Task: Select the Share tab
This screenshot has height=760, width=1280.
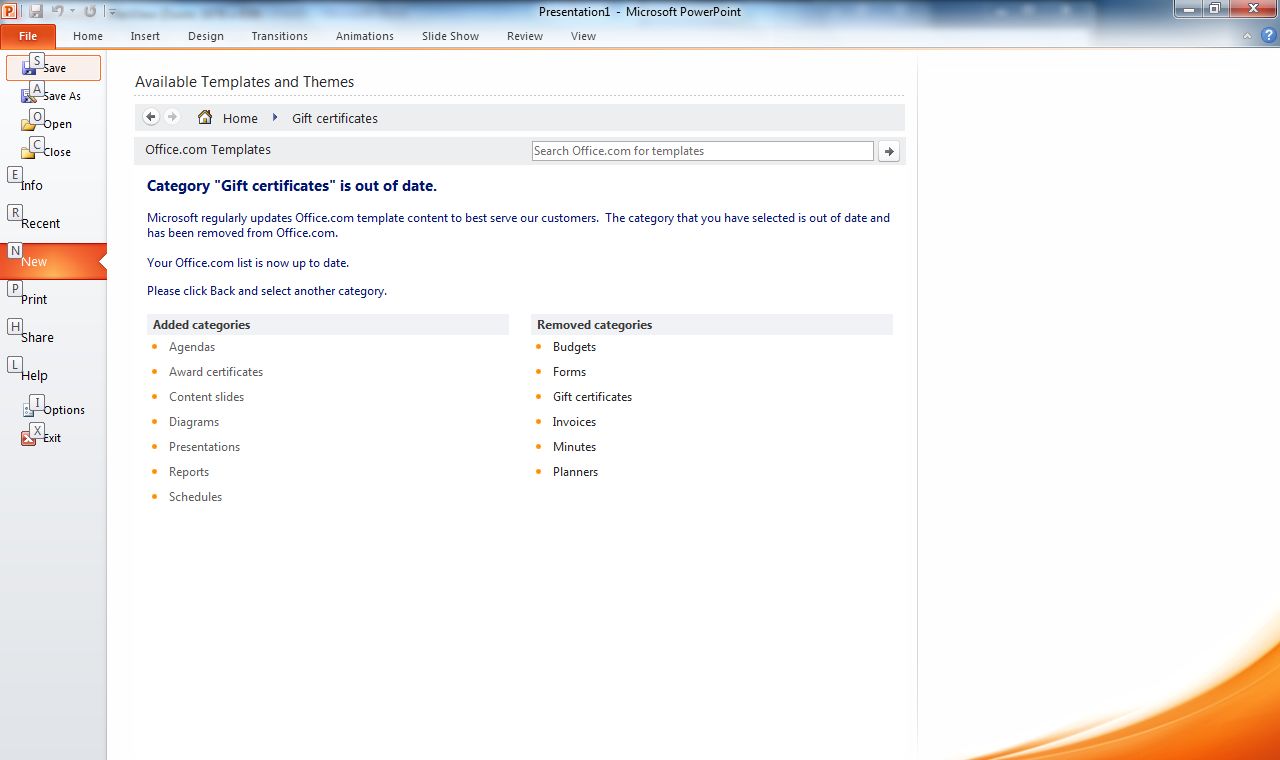Action: [37, 337]
